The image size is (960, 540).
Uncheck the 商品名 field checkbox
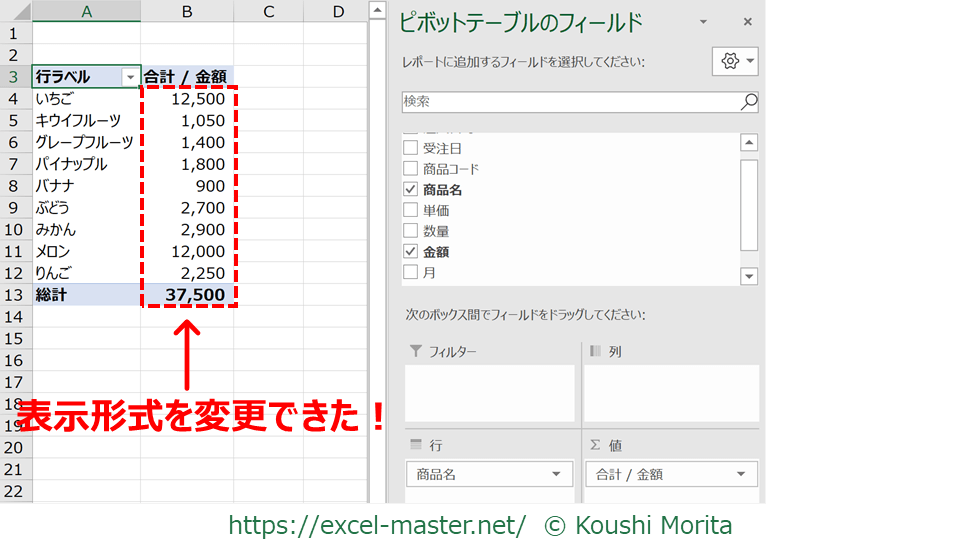pos(410,189)
